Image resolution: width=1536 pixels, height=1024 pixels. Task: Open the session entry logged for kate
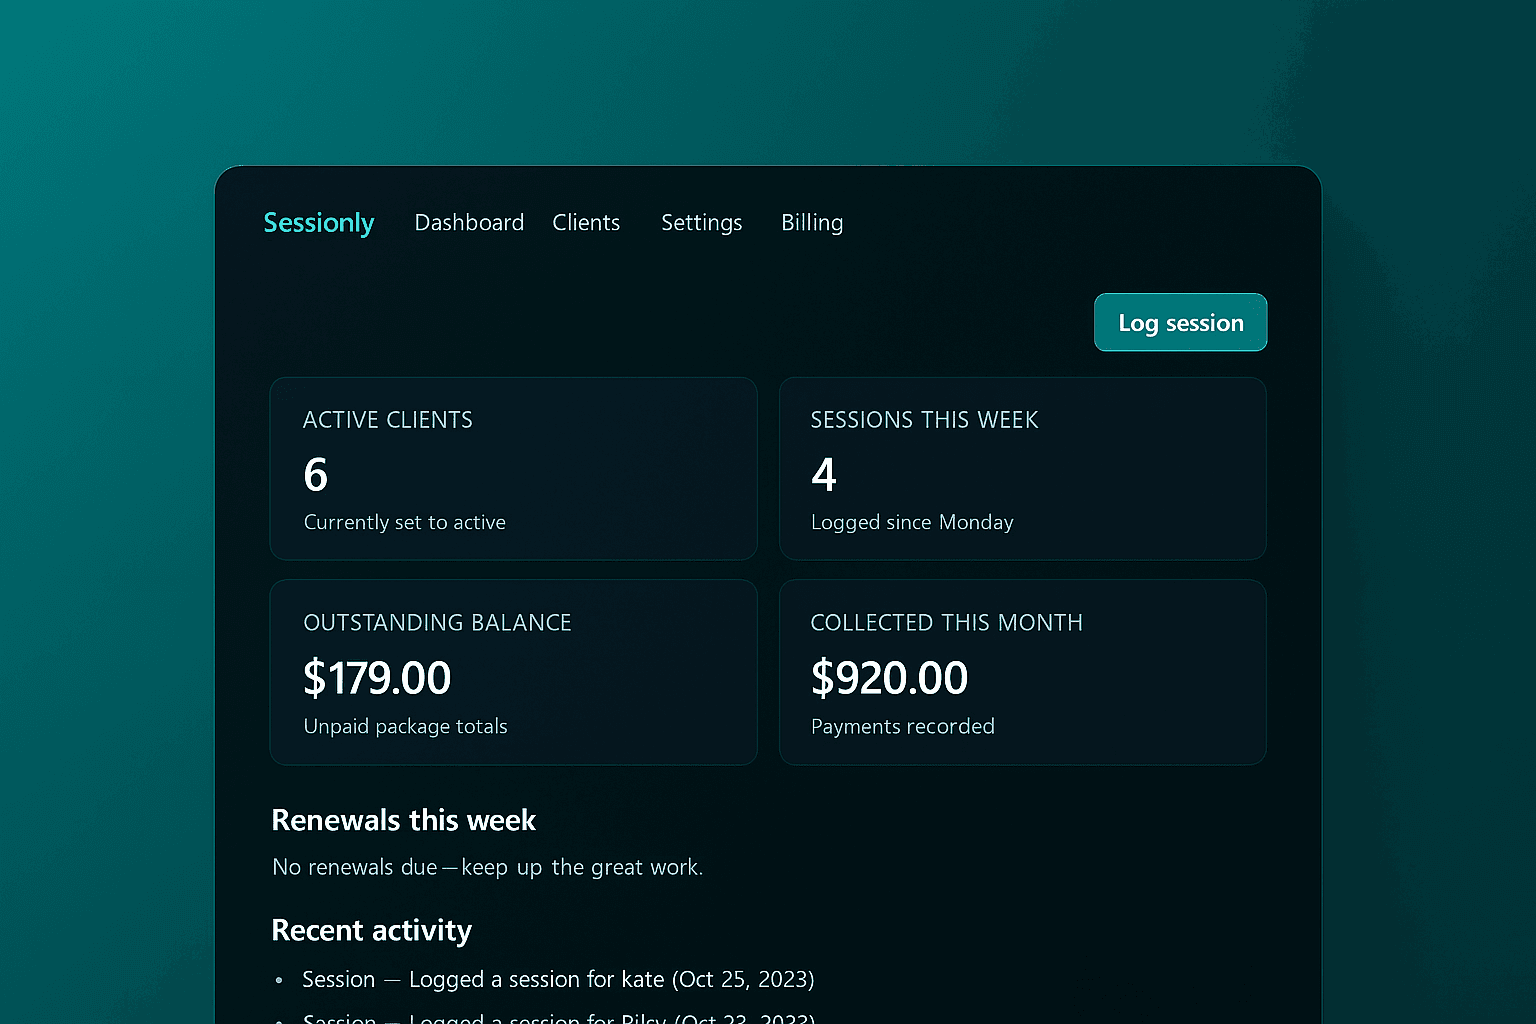point(558,980)
